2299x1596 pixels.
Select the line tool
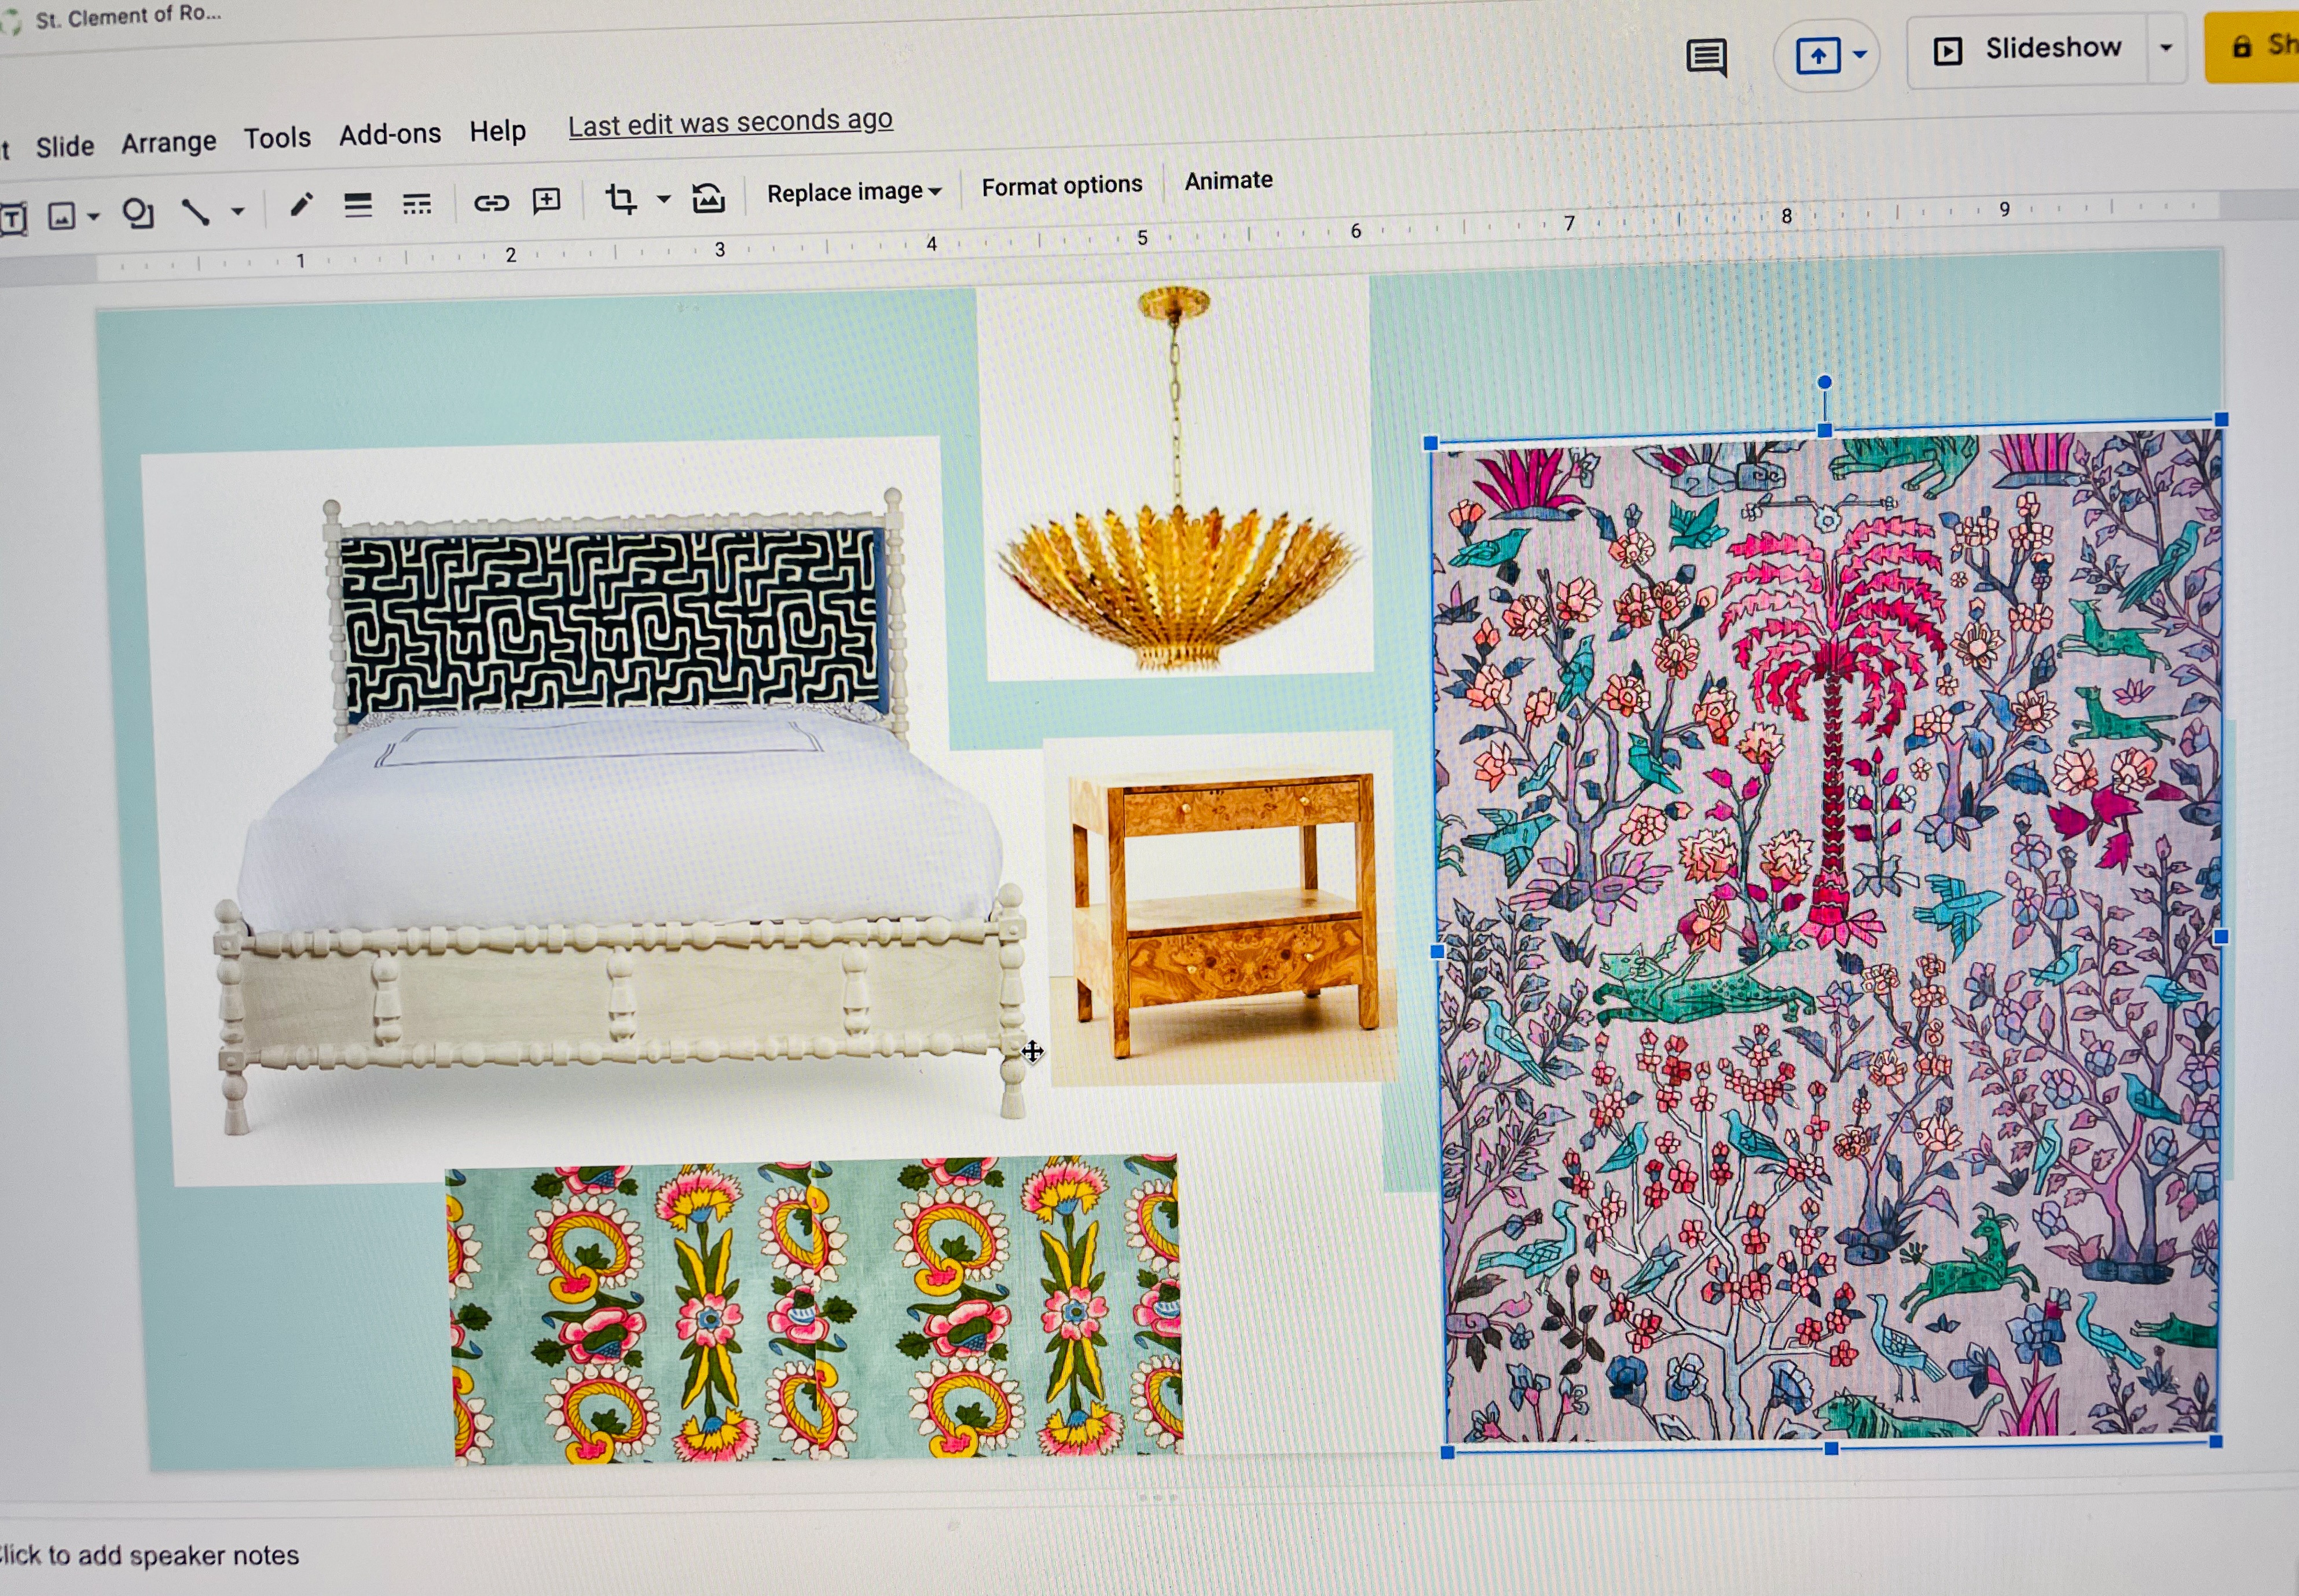[195, 211]
